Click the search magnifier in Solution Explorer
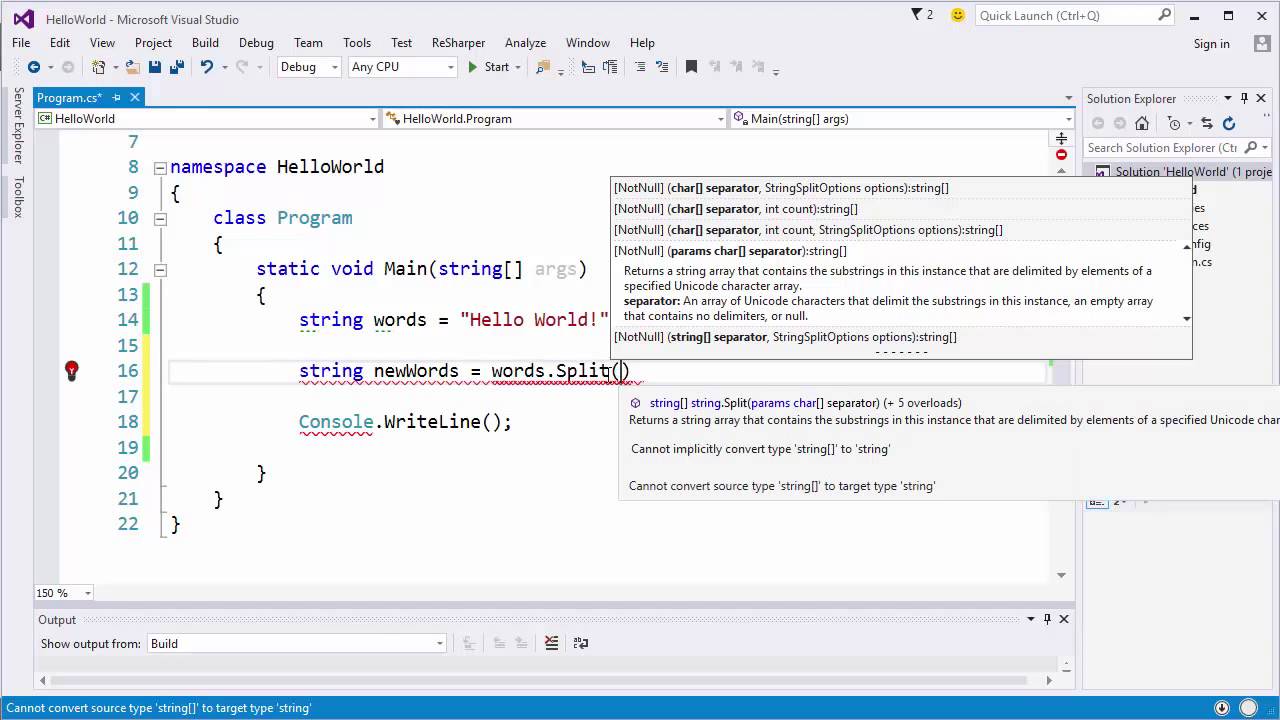1280x720 pixels. [1250, 148]
